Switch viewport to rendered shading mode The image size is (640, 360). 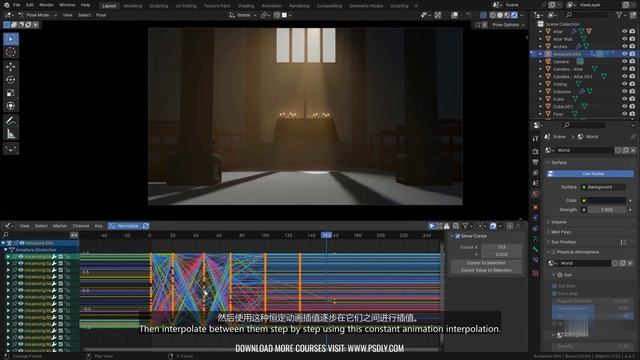point(514,15)
